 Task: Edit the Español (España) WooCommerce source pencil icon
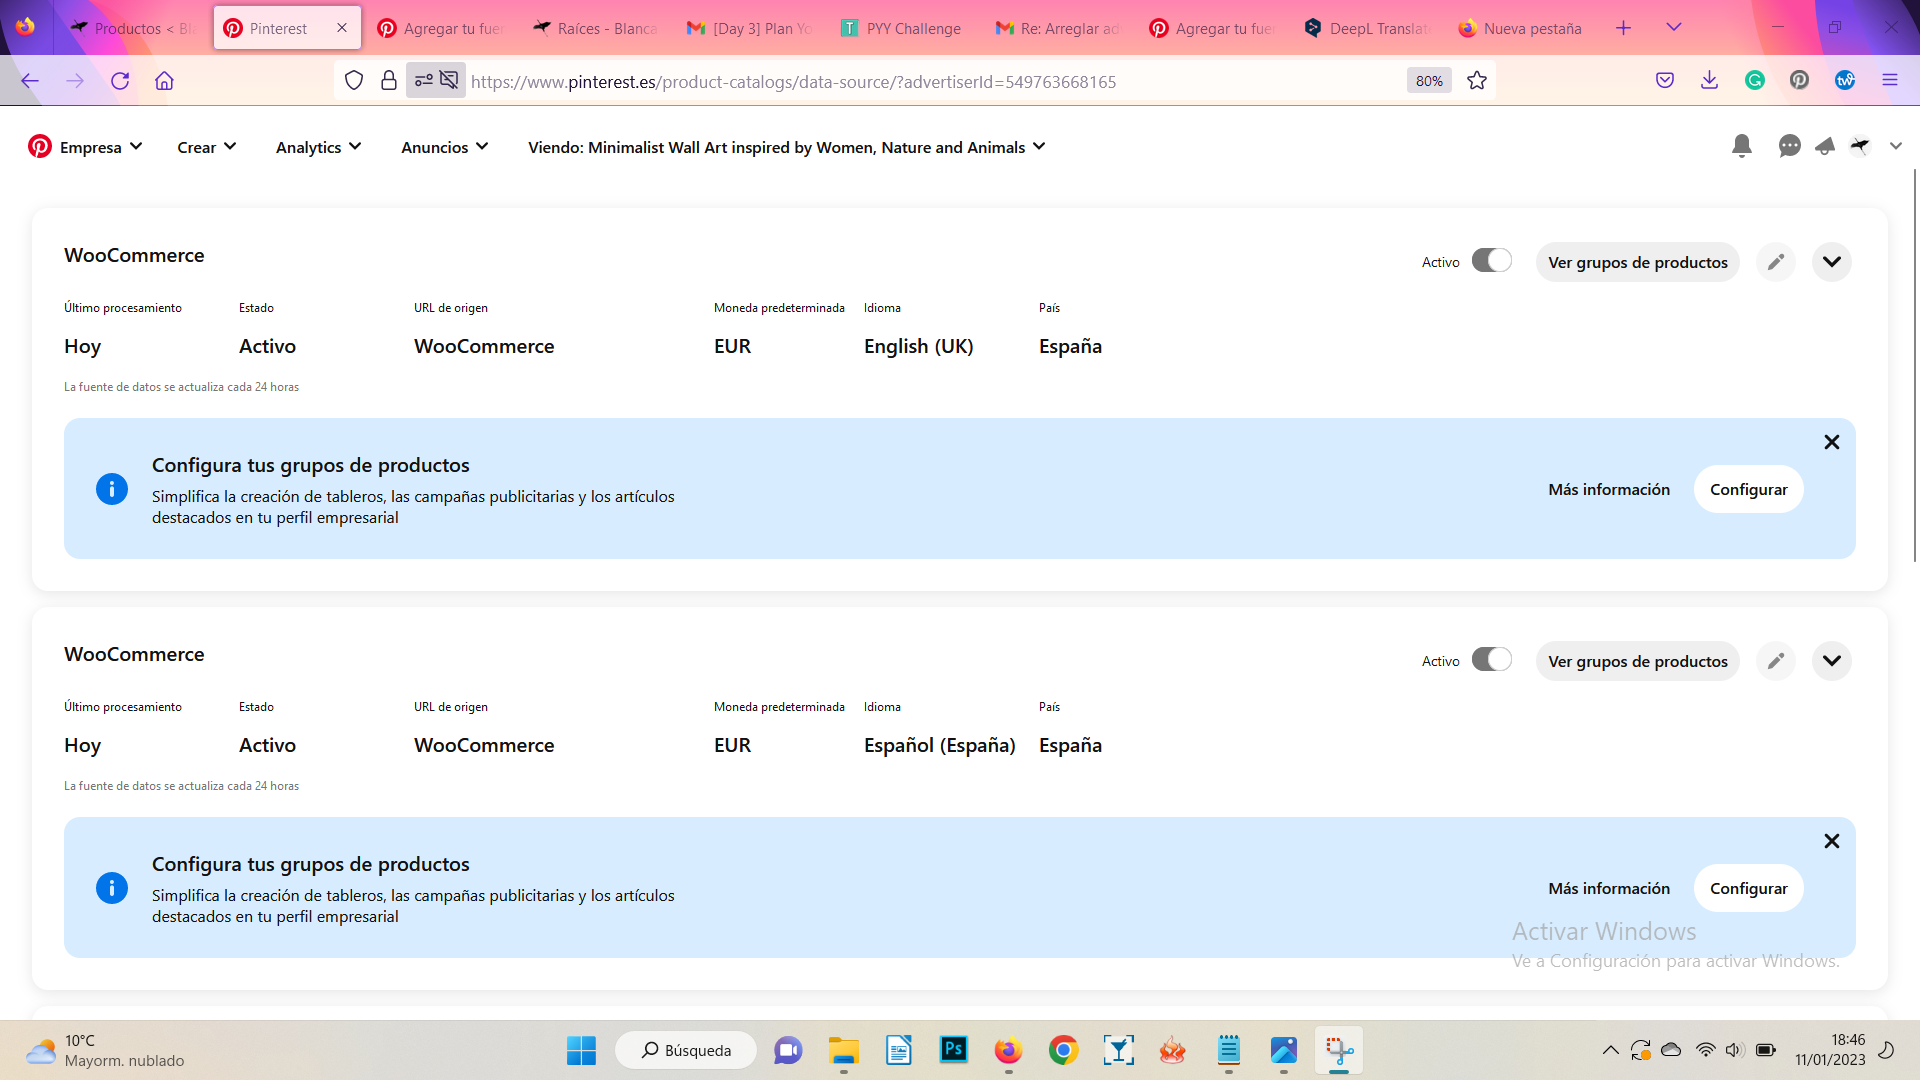click(1776, 661)
